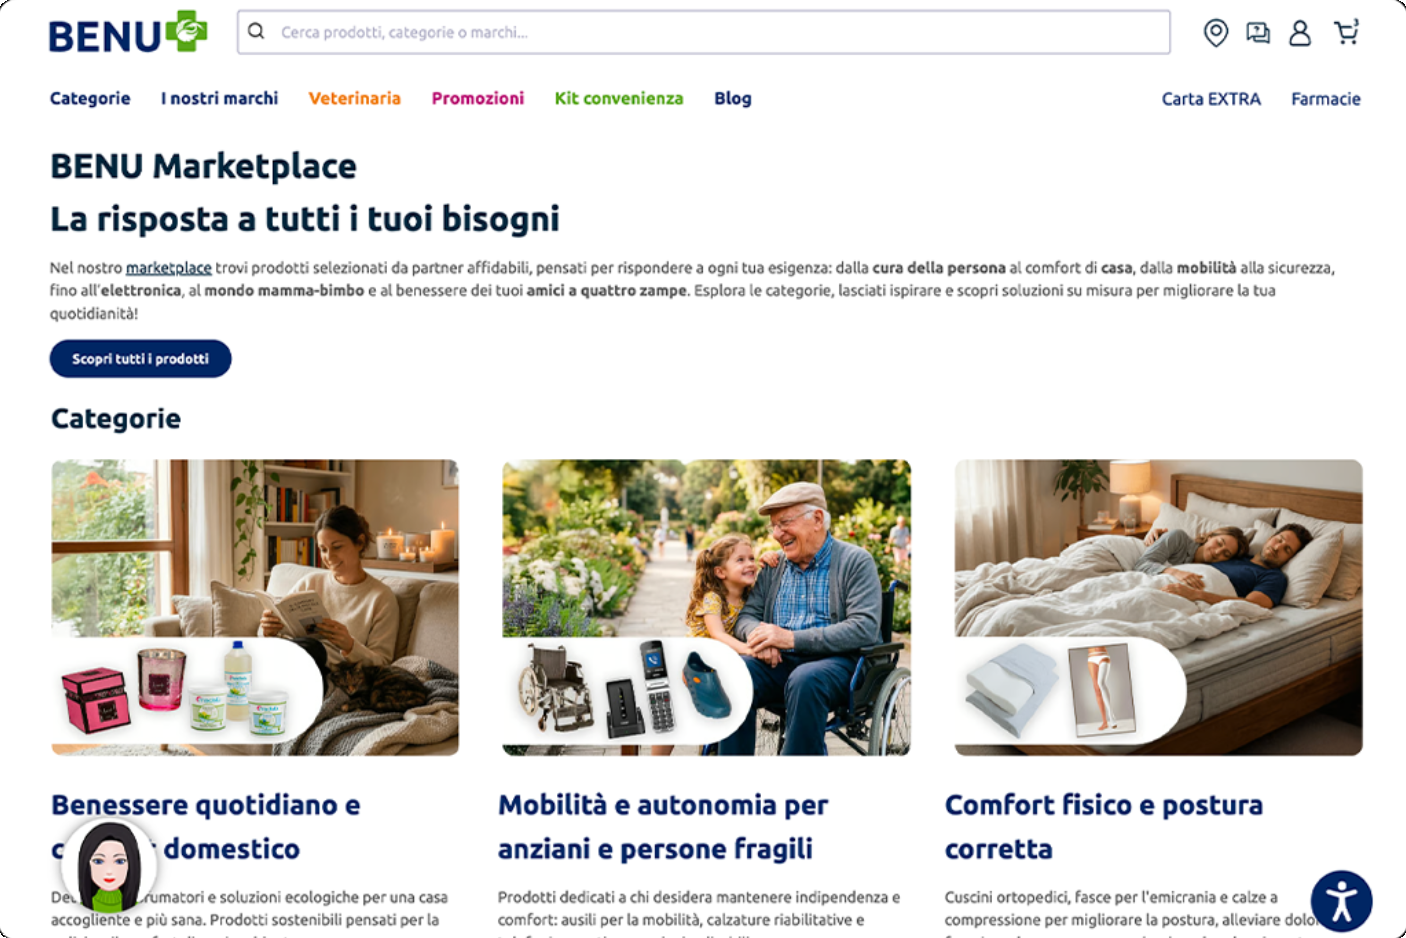This screenshot has height=938, width=1406.
Task: Open the chat support icon in header
Action: 1257,33
